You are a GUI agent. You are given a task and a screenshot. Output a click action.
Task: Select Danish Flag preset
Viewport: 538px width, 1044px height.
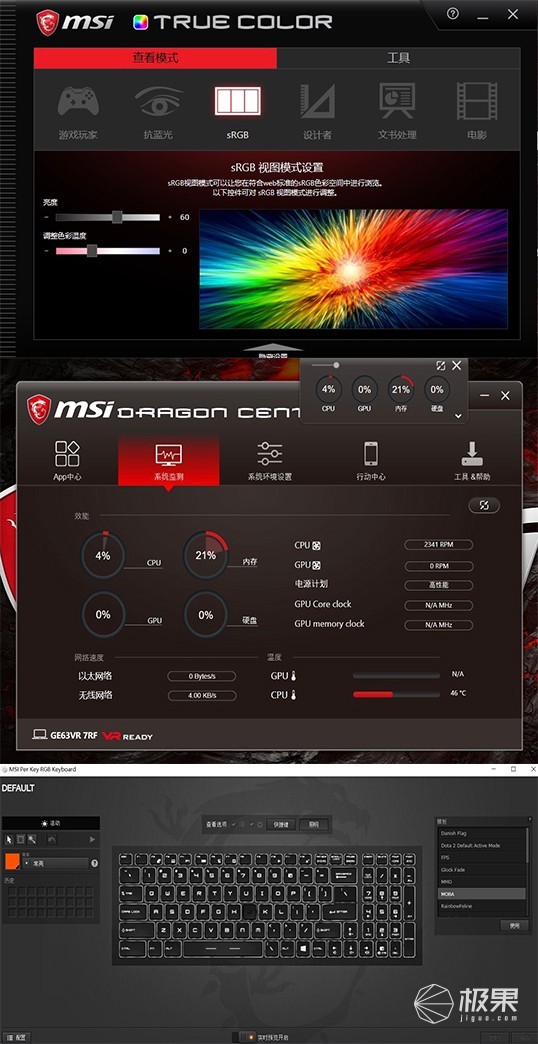[x=480, y=834]
